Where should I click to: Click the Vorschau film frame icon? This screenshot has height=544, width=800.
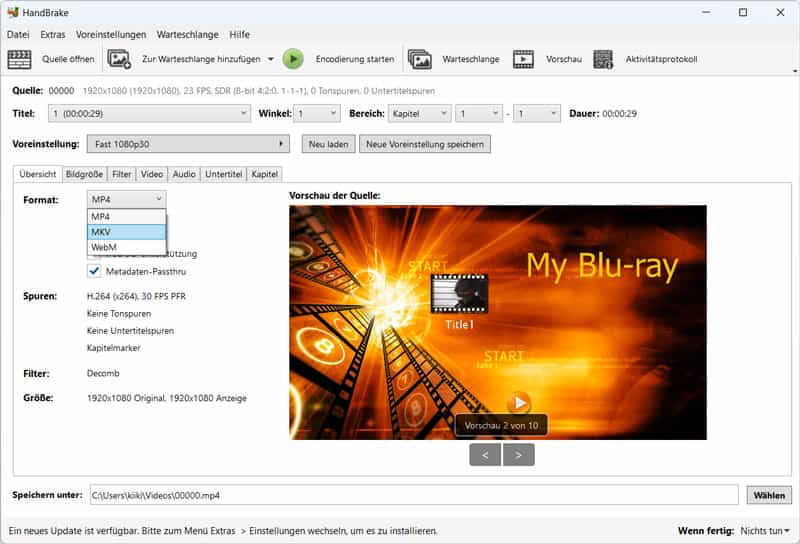coord(523,59)
